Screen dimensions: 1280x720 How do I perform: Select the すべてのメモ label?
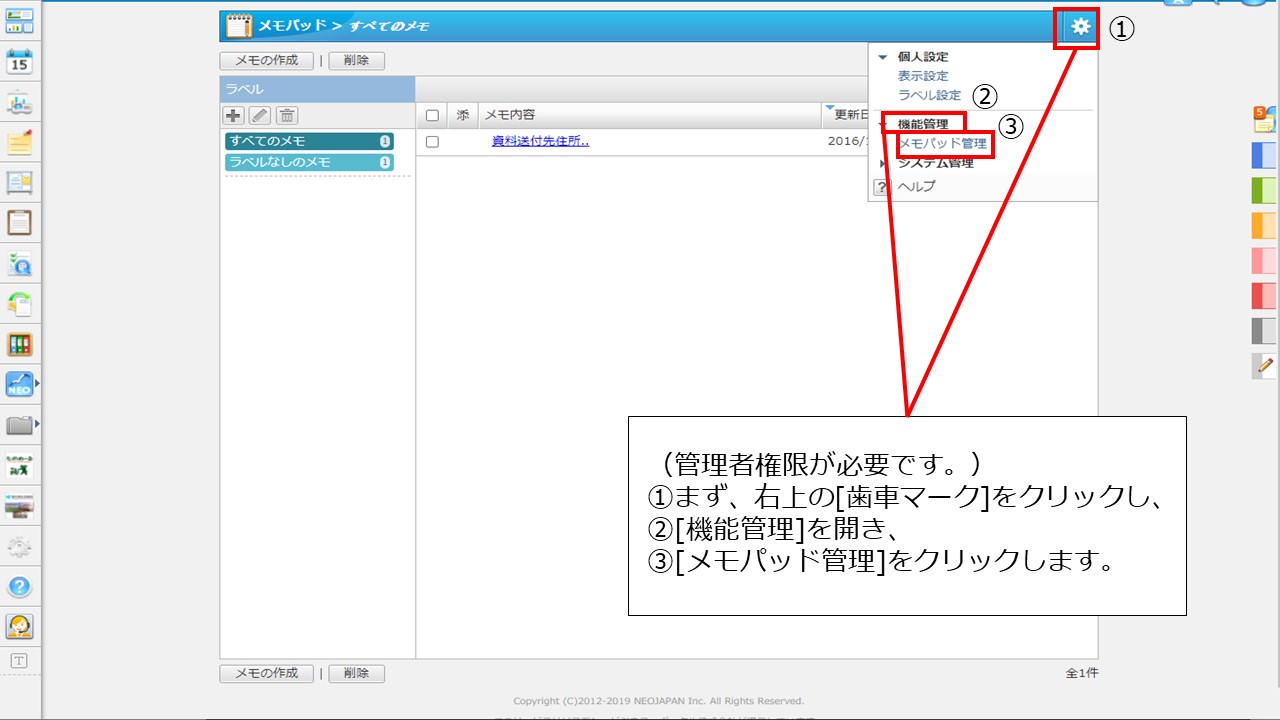pyautogui.click(x=309, y=141)
